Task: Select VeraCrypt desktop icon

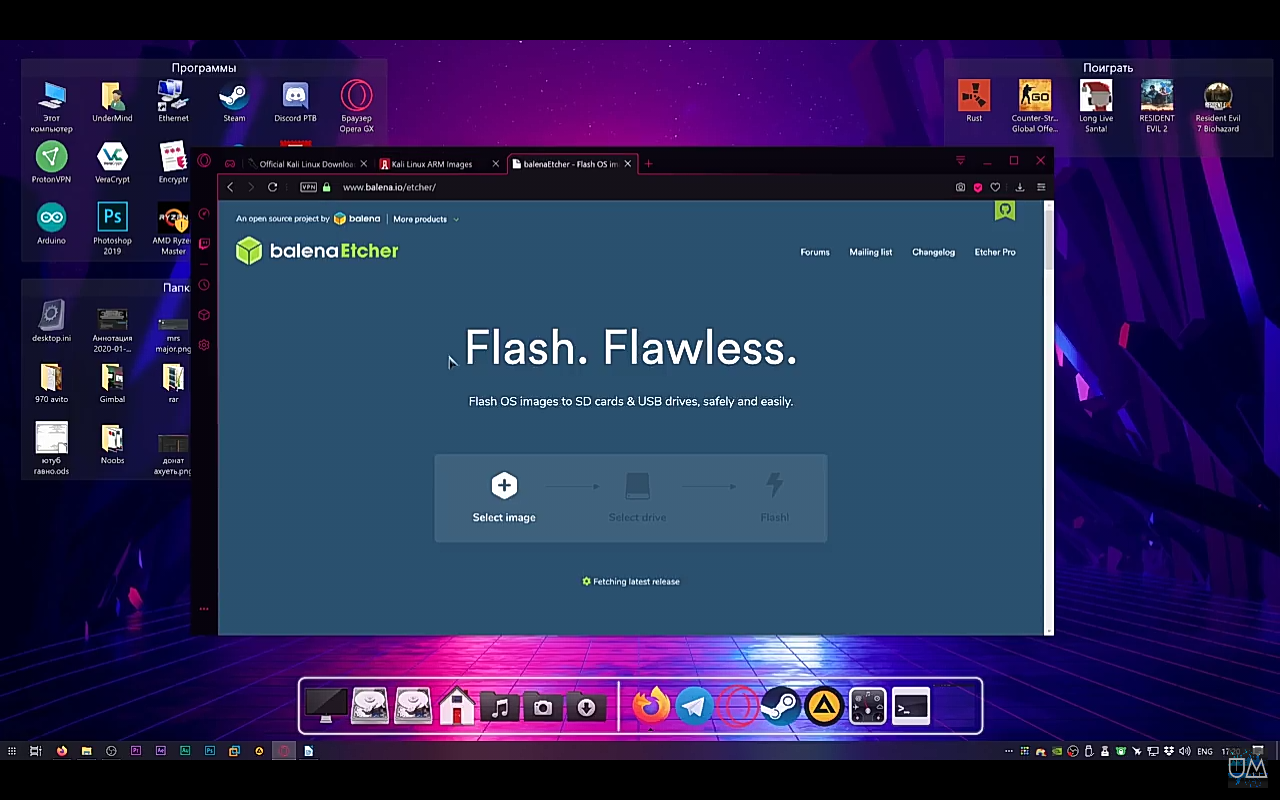Action: tap(112, 163)
